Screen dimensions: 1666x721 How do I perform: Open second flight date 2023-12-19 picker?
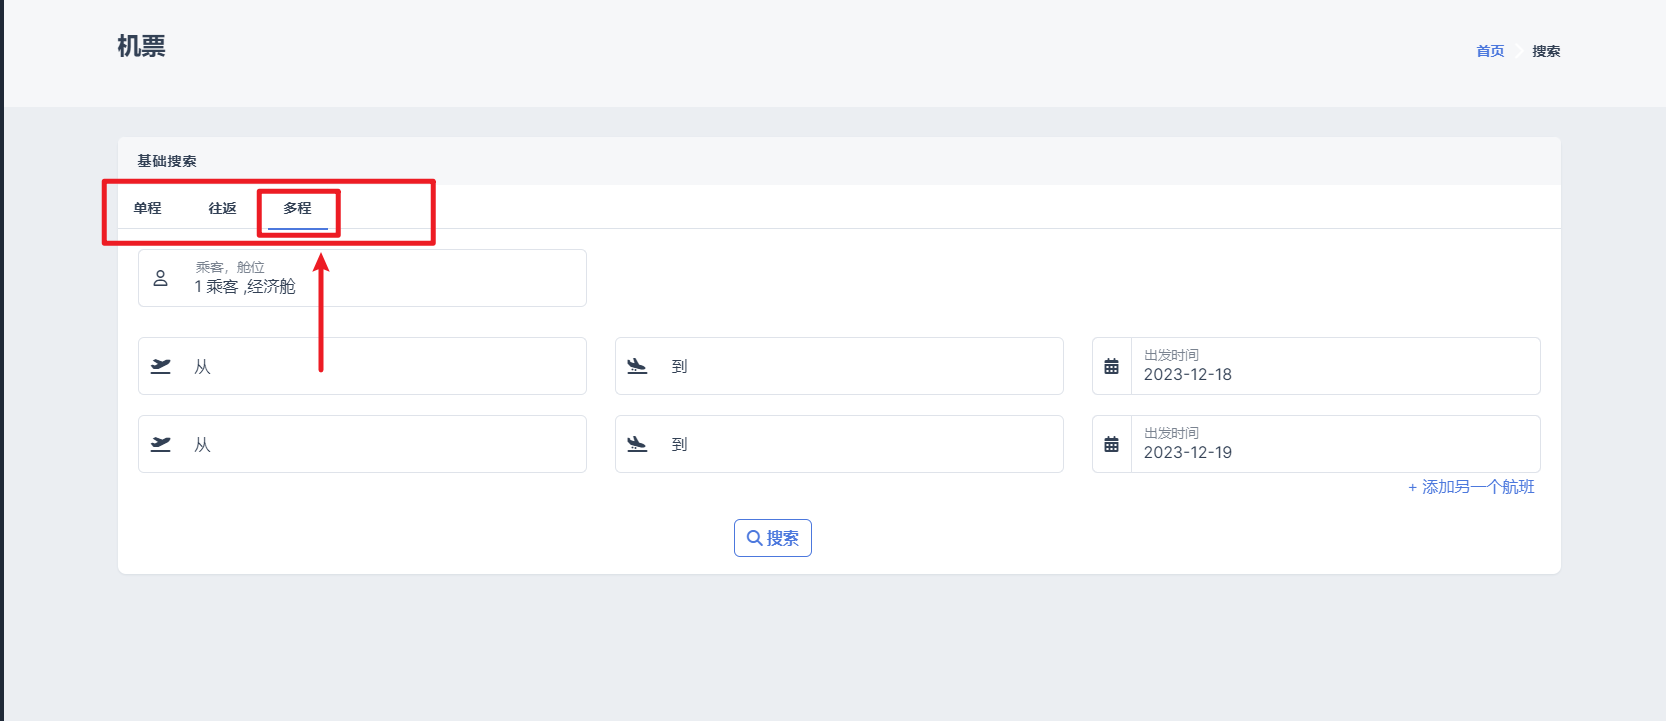coord(1334,444)
